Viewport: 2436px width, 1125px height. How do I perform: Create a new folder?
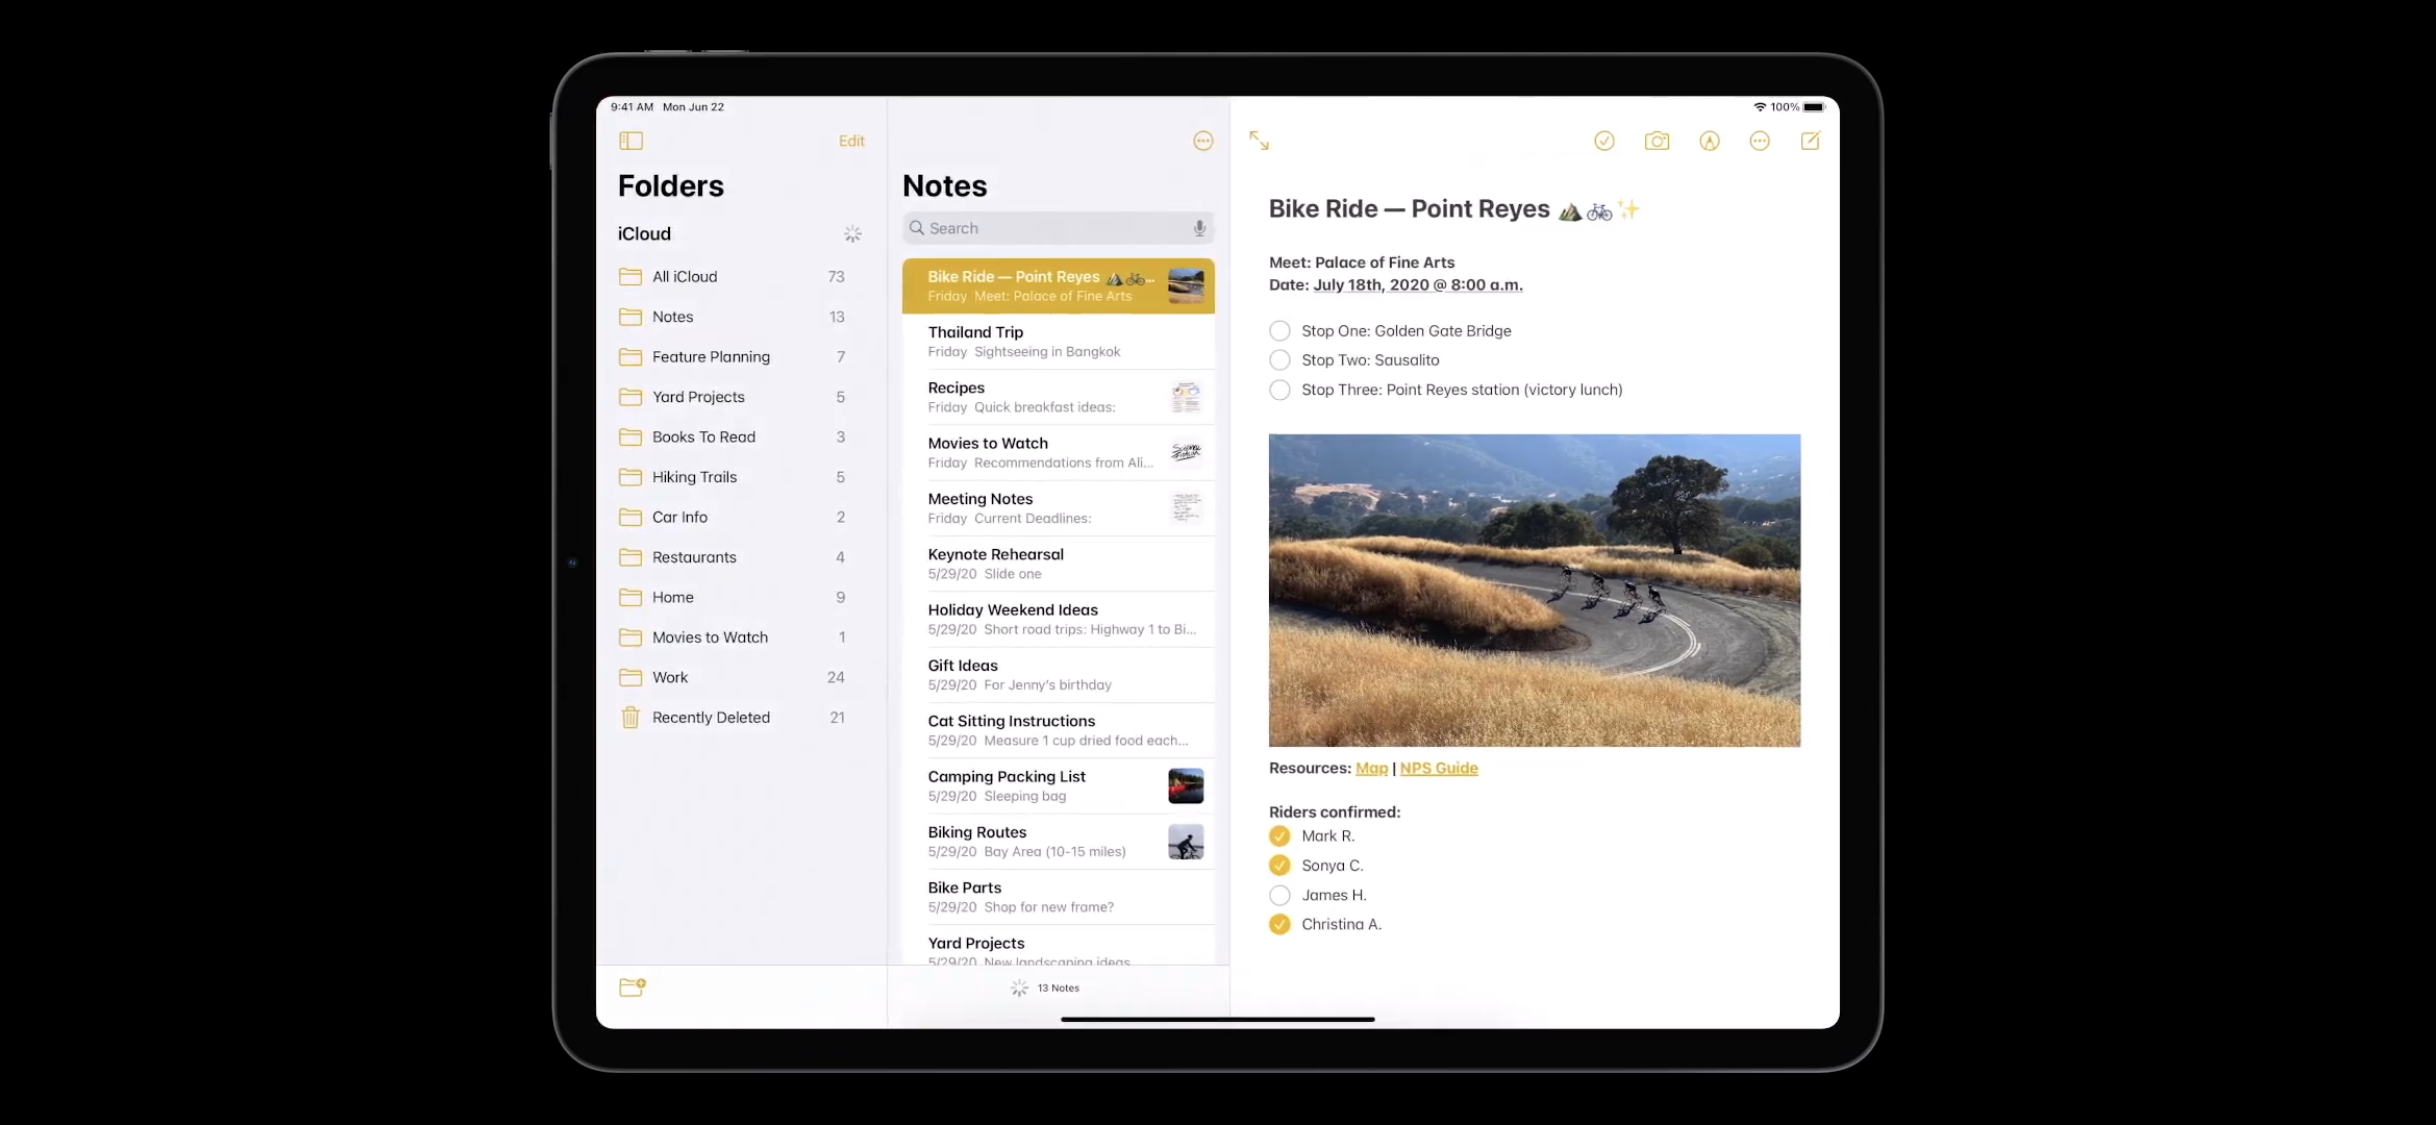click(x=632, y=987)
